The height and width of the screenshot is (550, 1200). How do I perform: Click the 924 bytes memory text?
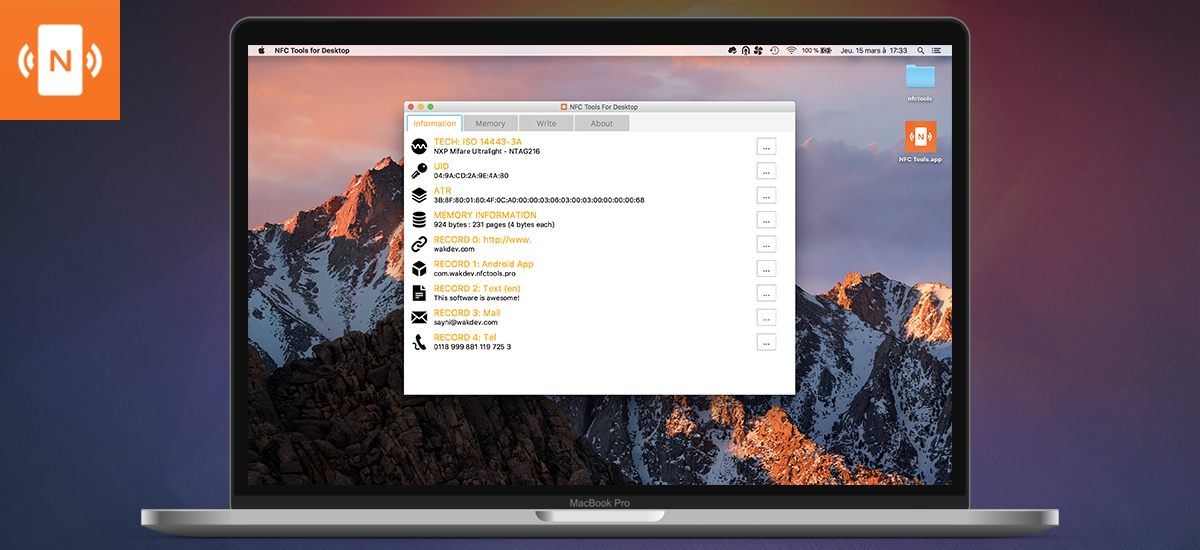pyautogui.click(x=494, y=225)
